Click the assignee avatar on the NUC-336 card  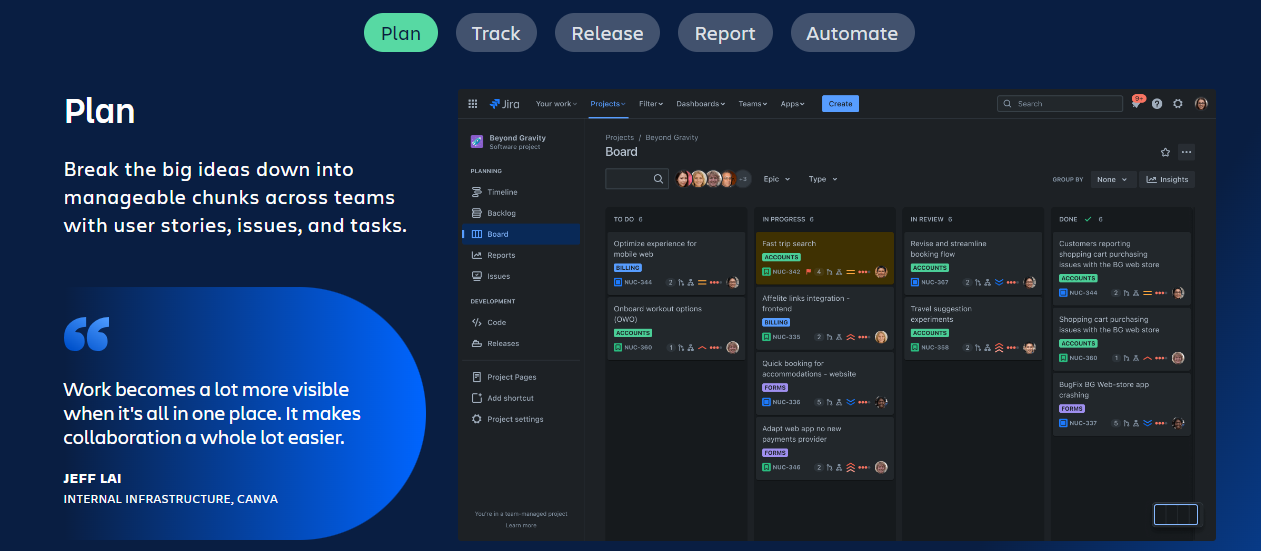pyautogui.click(x=881, y=402)
